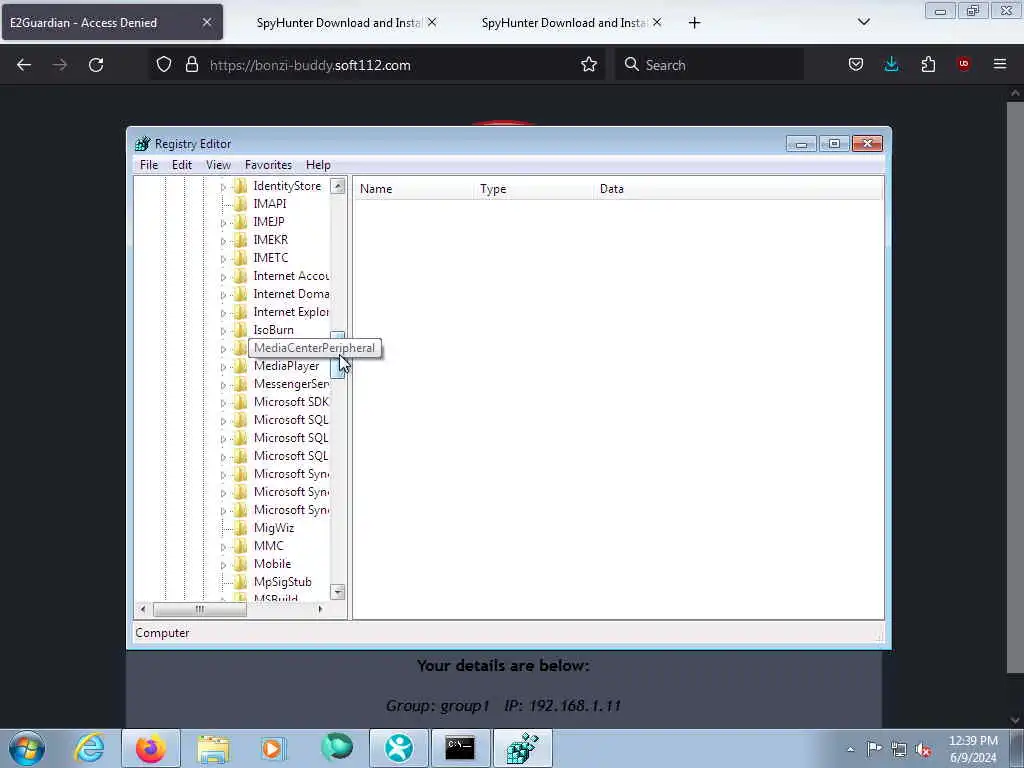The width and height of the screenshot is (1024, 768).
Task: Click the tree horizontal scrollbar thumb
Action: (199, 609)
